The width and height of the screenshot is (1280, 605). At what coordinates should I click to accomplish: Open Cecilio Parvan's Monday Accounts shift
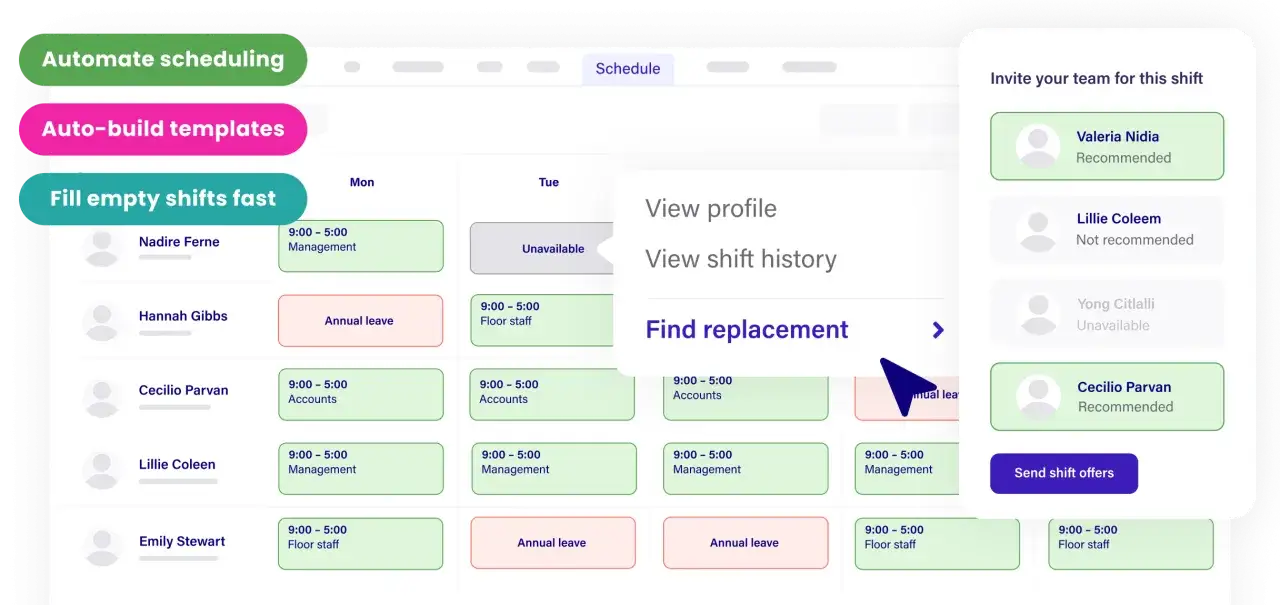click(360, 394)
